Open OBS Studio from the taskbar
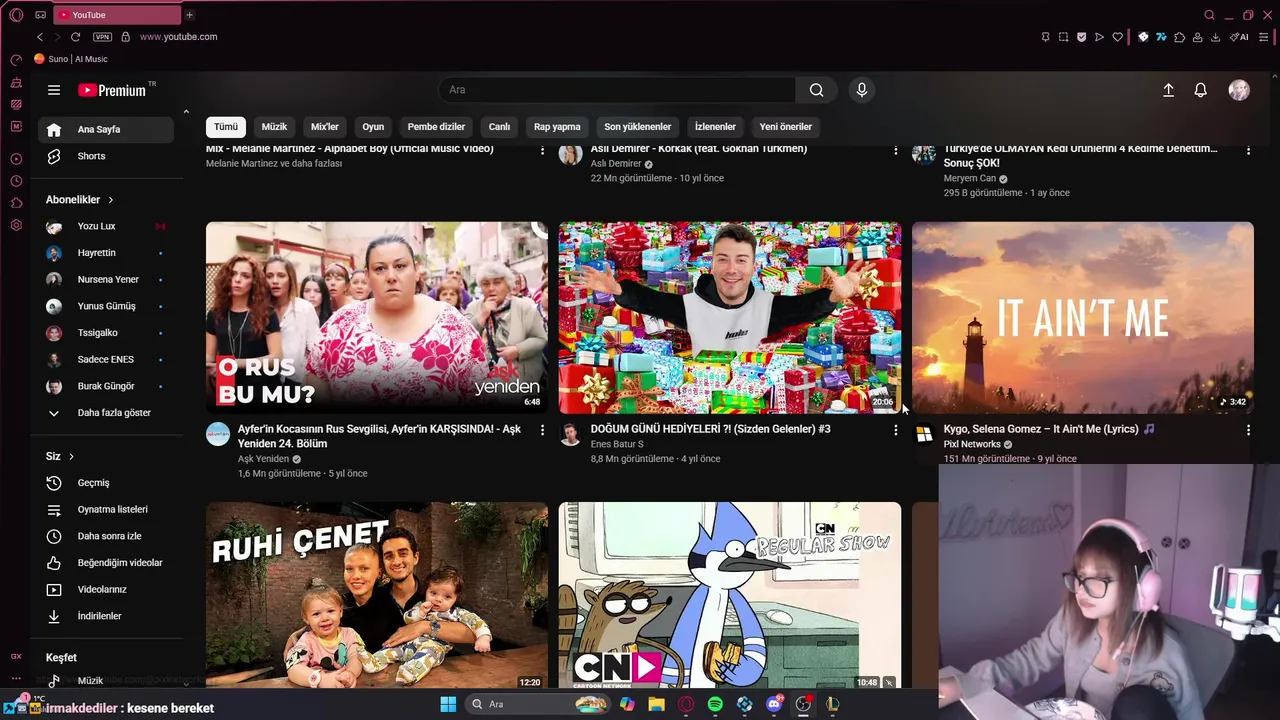This screenshot has width=1280, height=720. 803,704
